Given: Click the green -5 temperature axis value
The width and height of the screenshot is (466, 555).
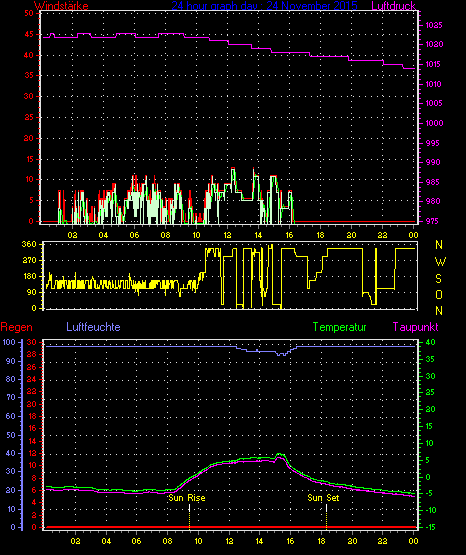Looking at the screenshot, I should pos(428,493).
